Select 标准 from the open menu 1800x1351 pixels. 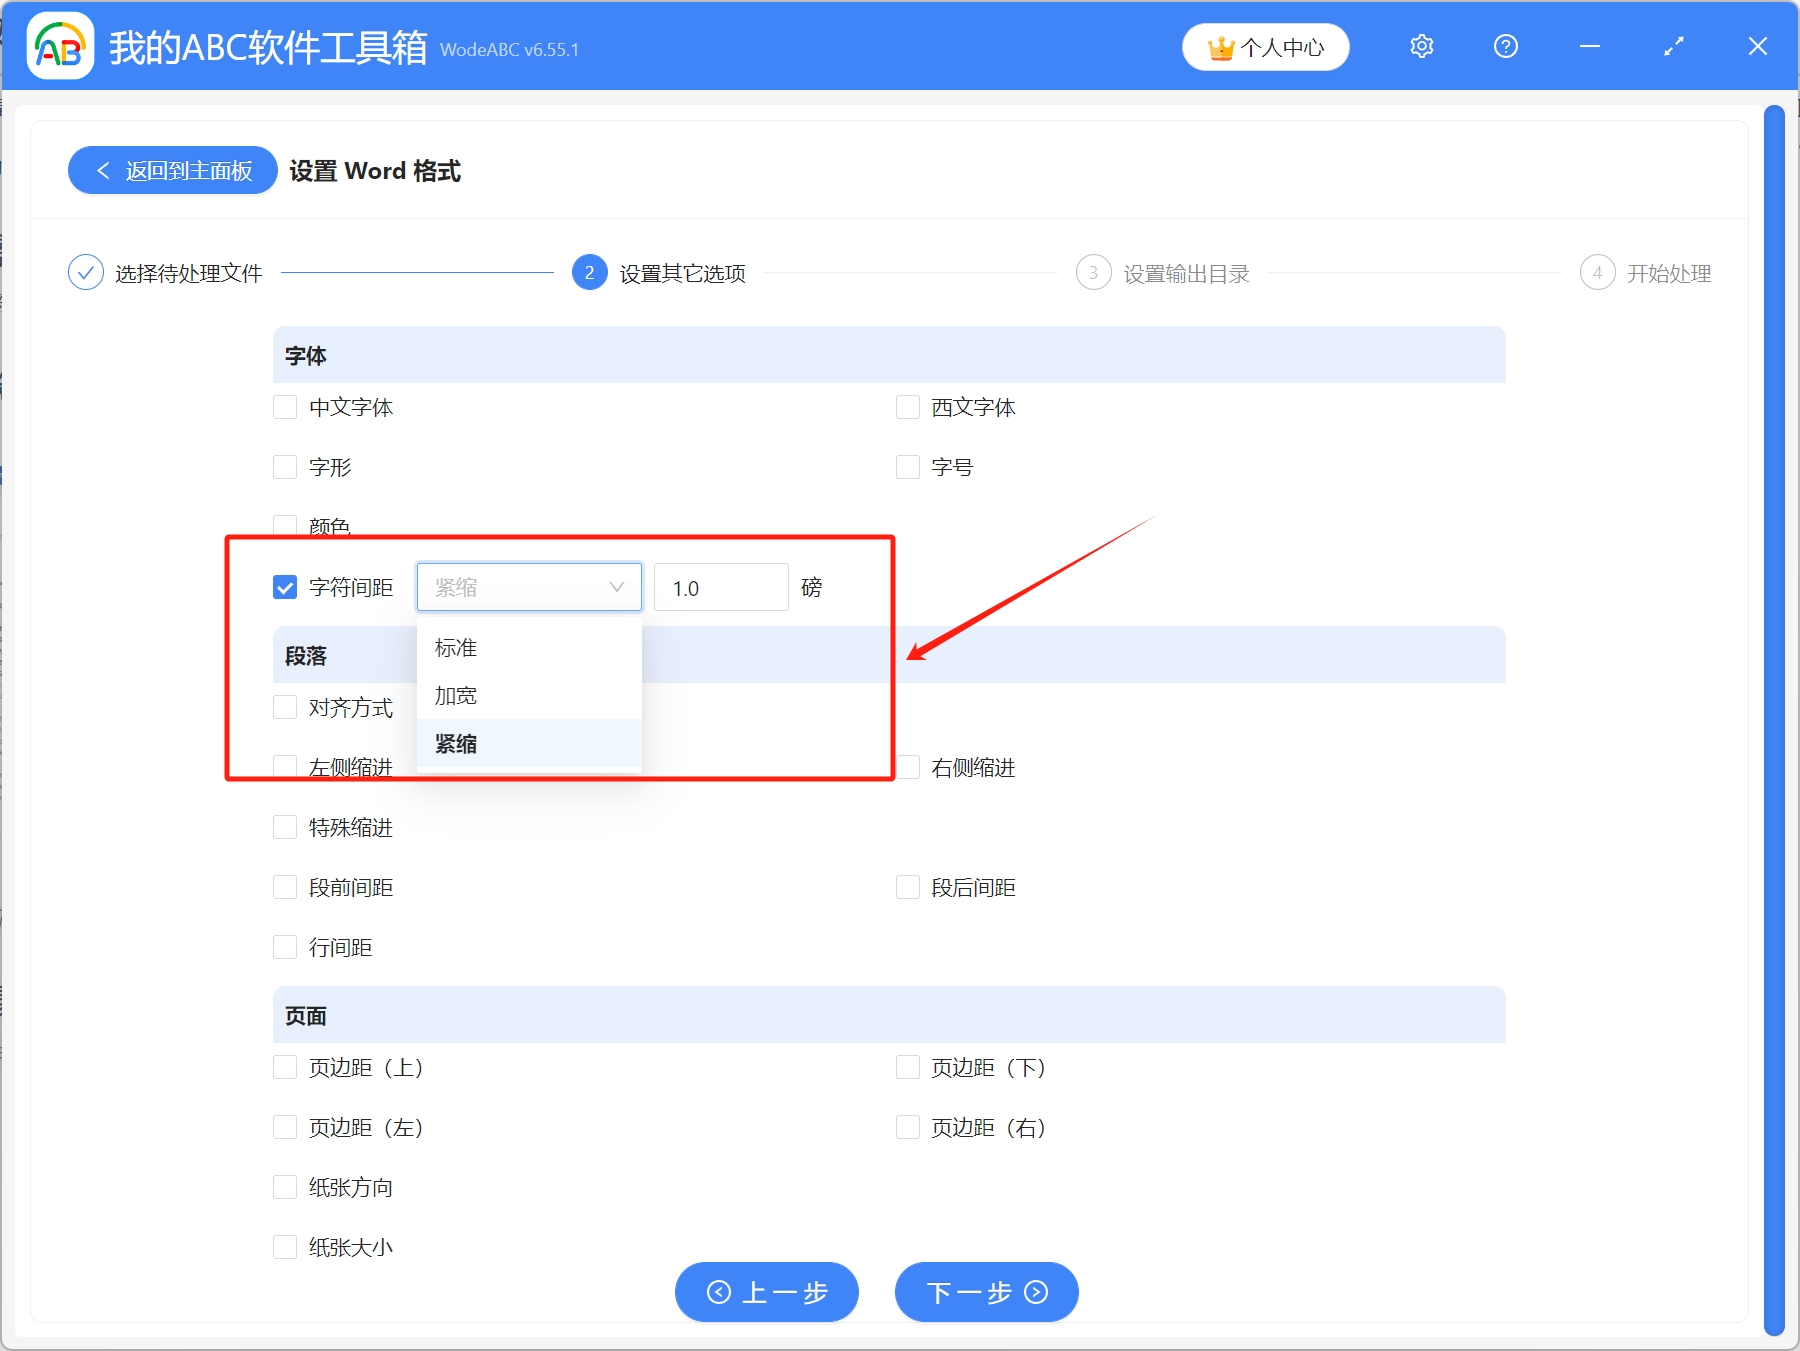(x=456, y=647)
